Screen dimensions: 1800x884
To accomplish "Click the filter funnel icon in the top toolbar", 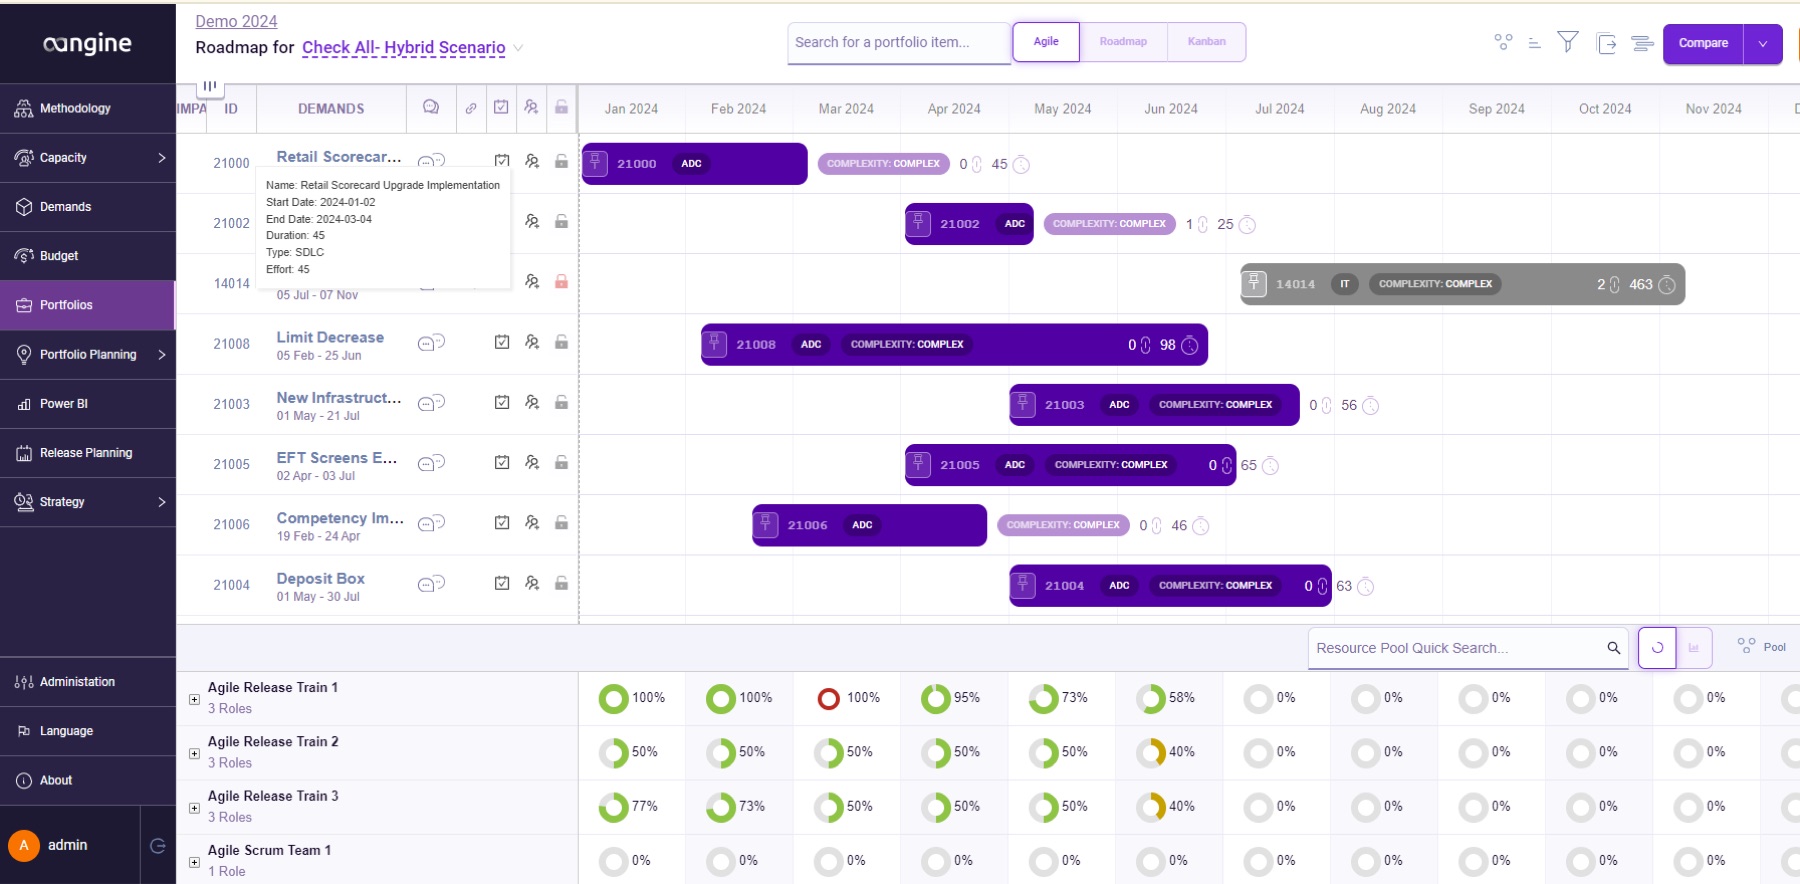I will (1568, 42).
